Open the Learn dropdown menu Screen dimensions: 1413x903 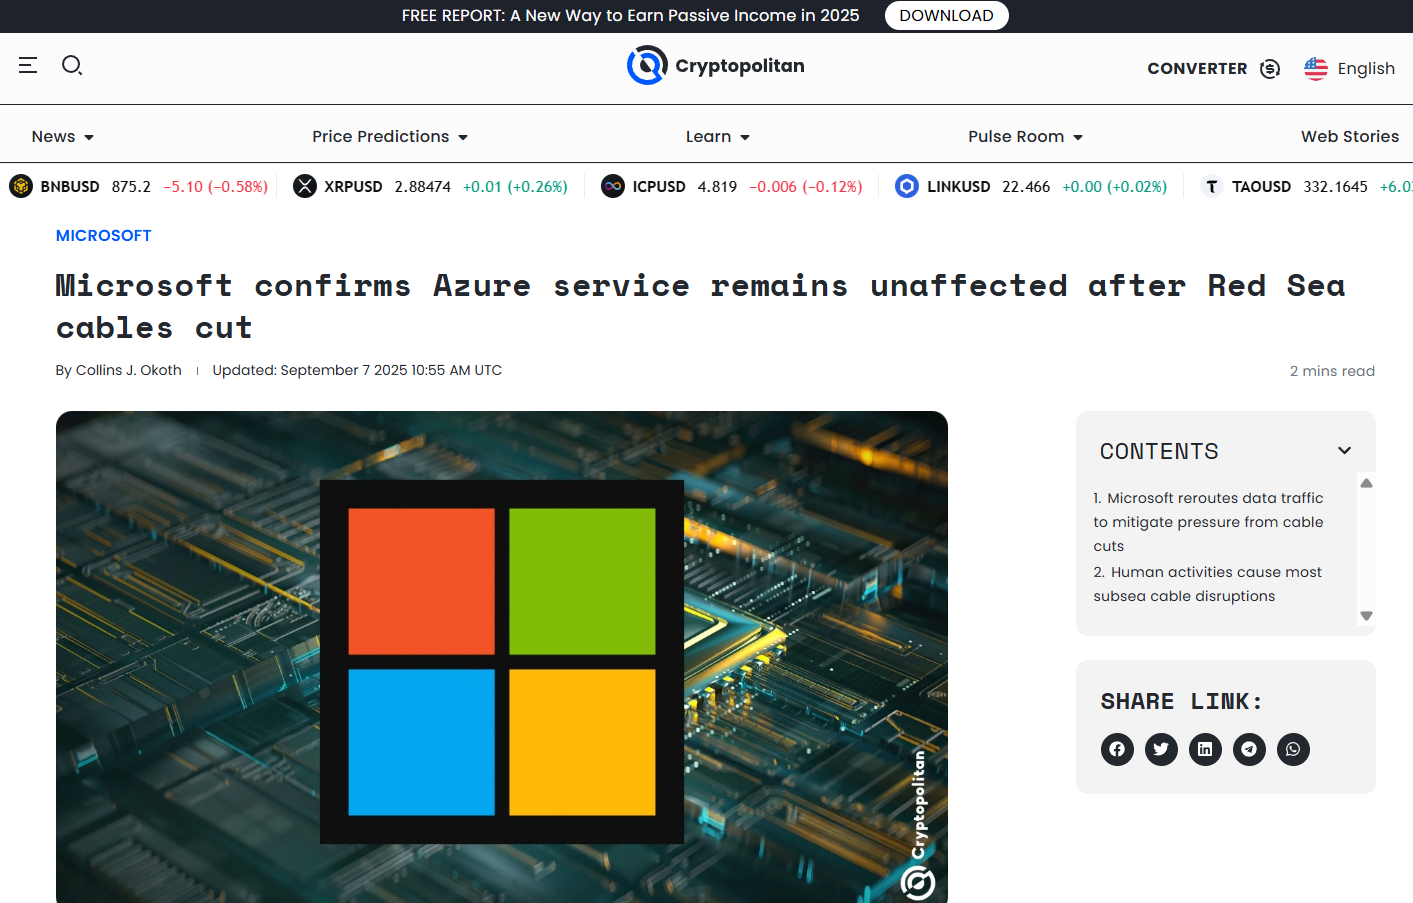717,137
